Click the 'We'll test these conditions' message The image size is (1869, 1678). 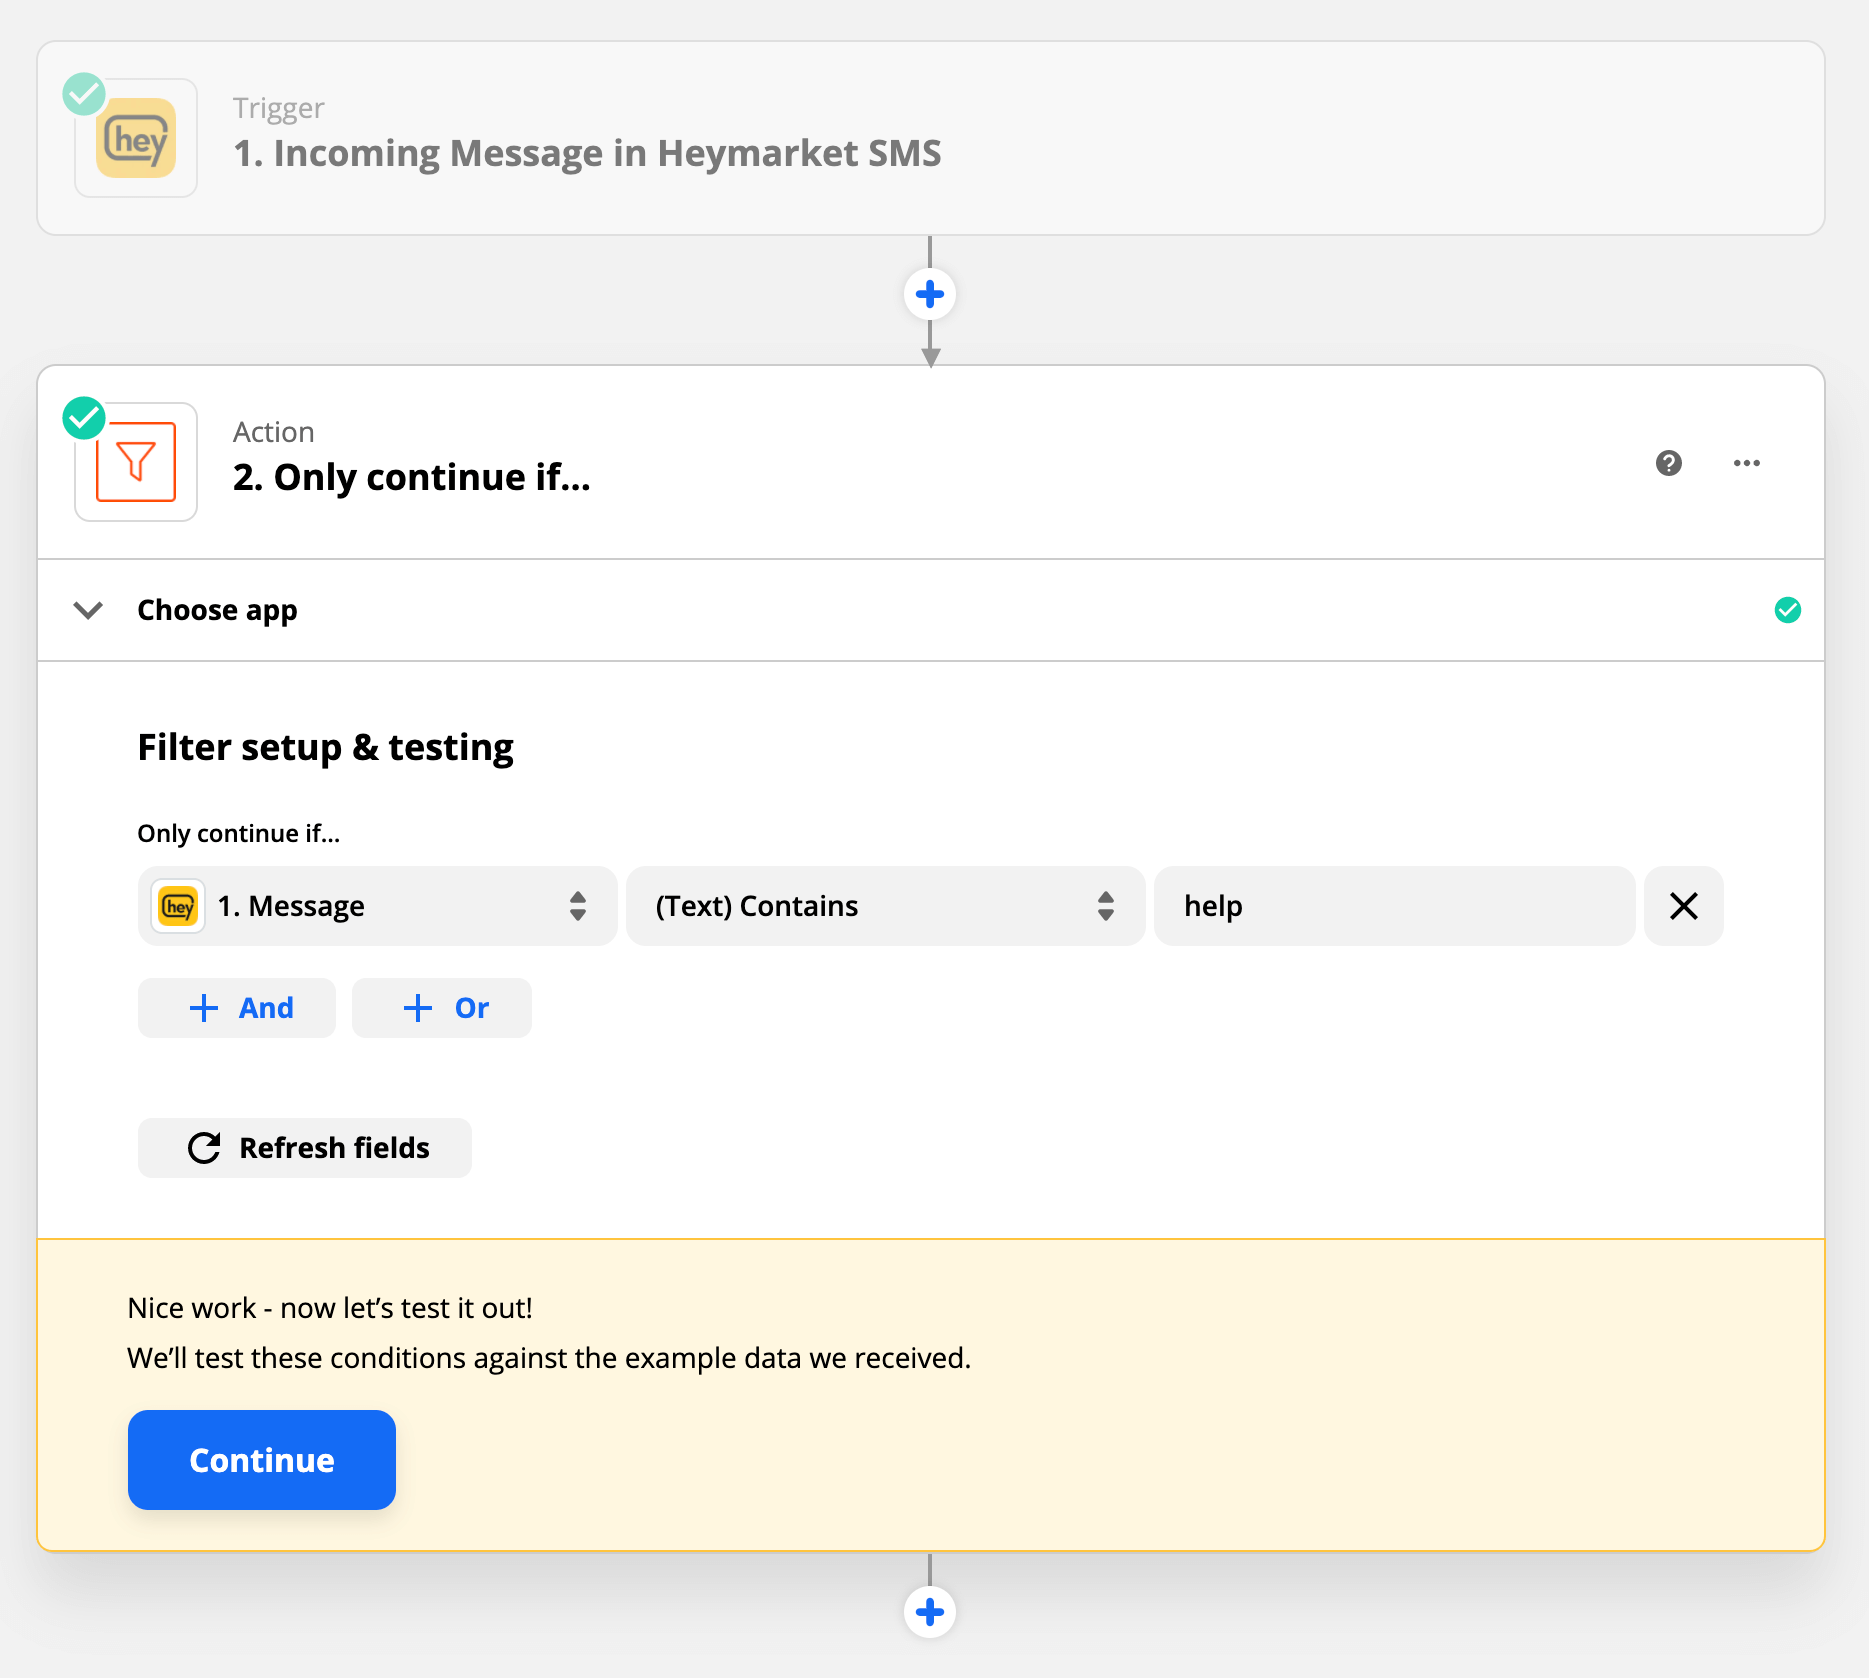pyautogui.click(x=549, y=1358)
